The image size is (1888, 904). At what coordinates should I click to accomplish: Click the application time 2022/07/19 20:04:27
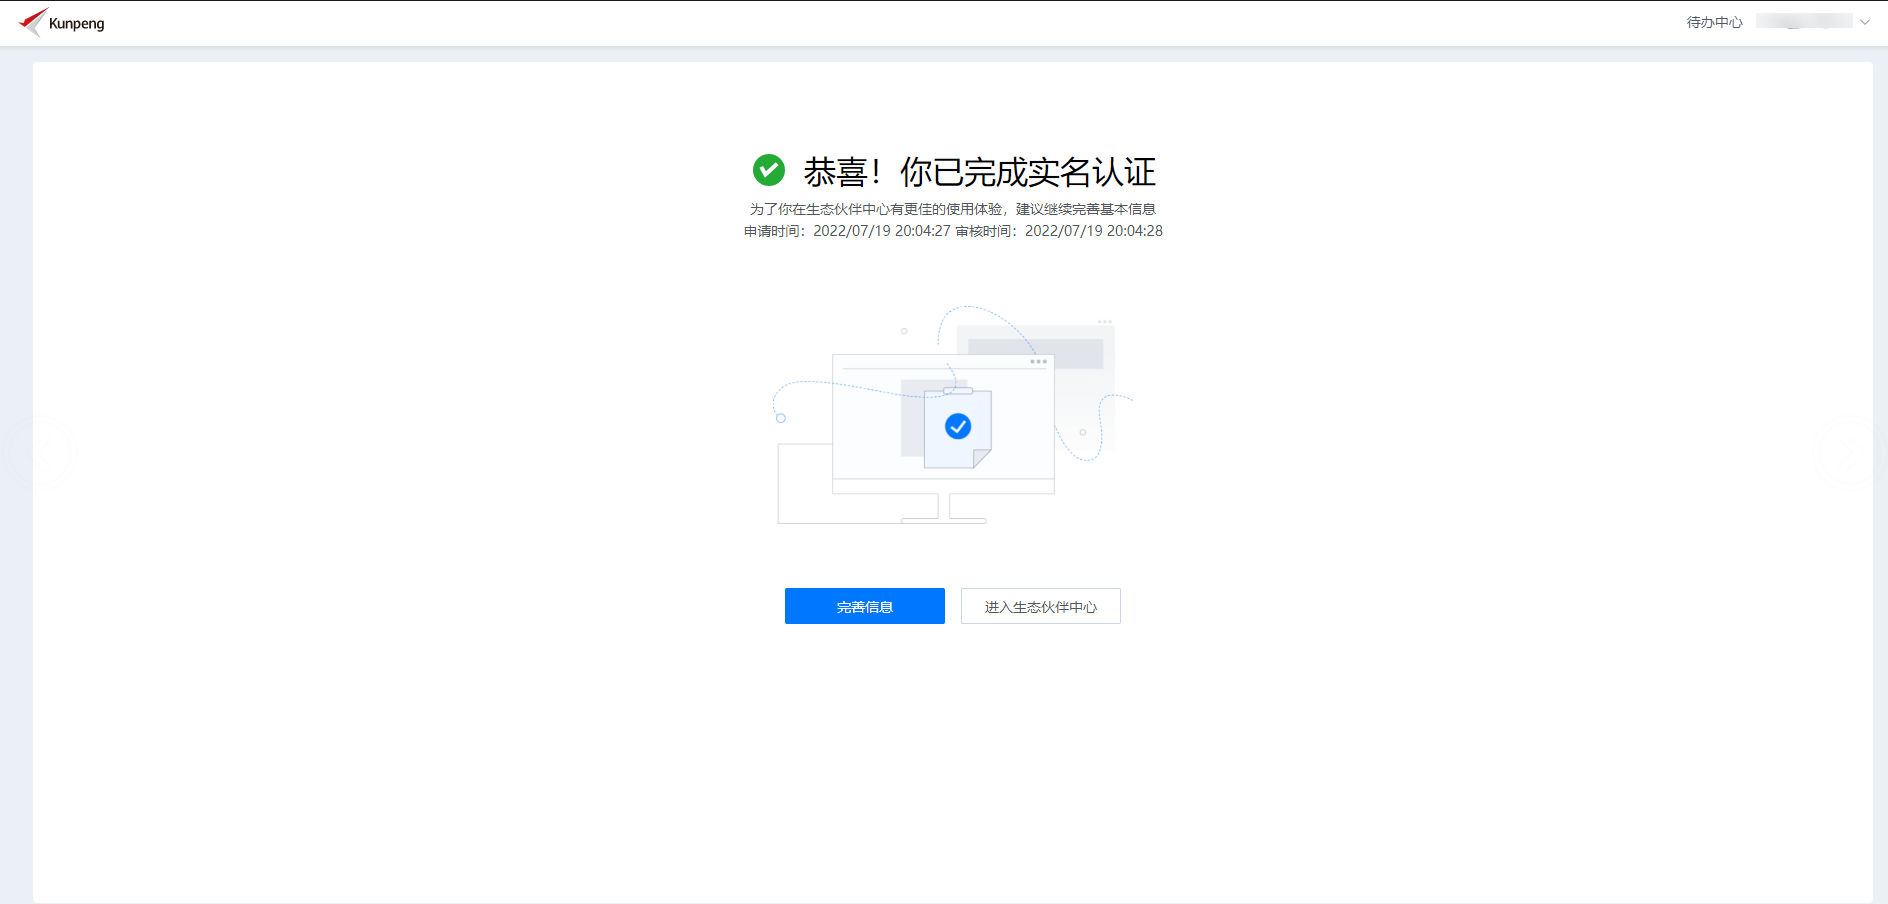(x=882, y=231)
